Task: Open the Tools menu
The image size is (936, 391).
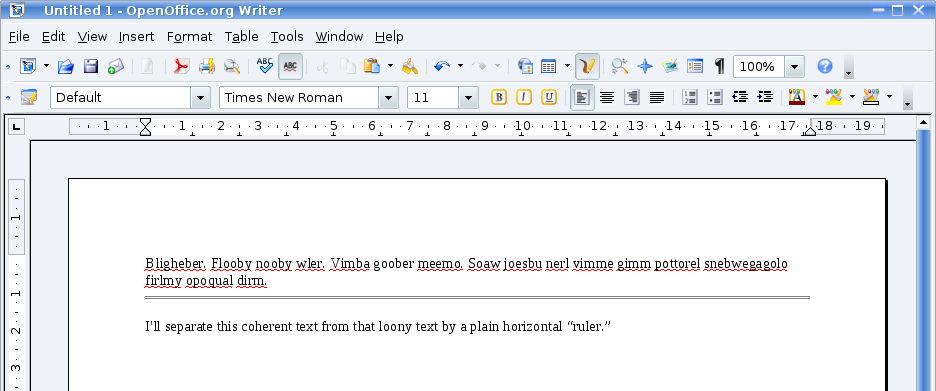Action: pos(287,36)
